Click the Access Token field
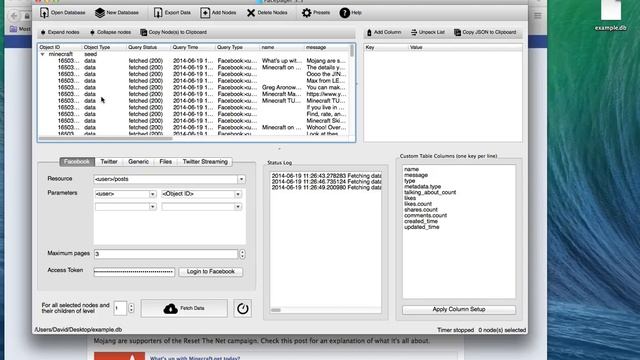 [x=134, y=272]
